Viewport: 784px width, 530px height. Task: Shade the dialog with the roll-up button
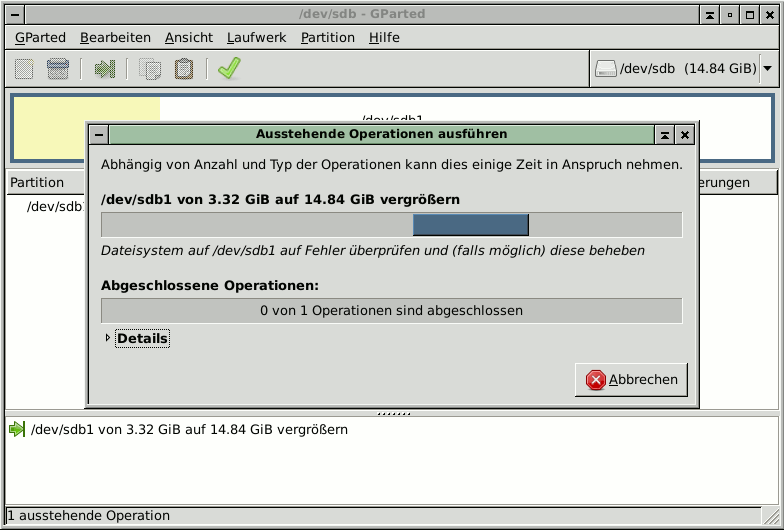[x=664, y=134]
